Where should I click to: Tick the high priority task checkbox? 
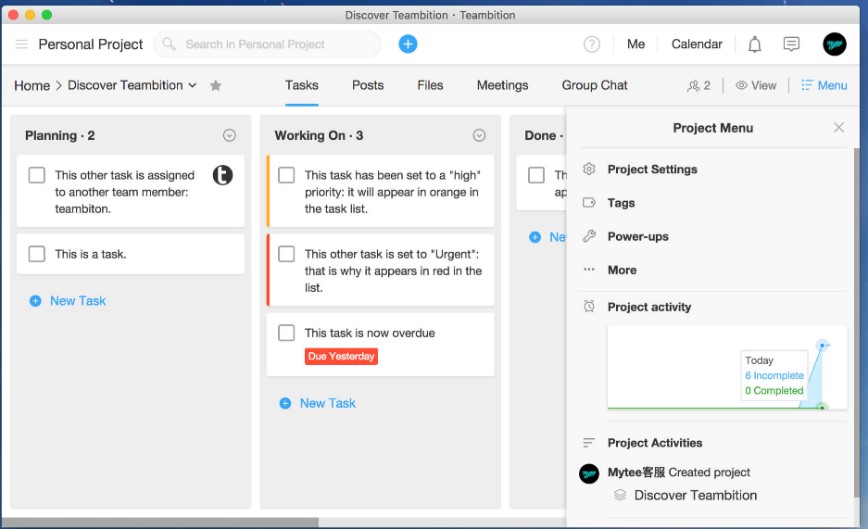287,175
